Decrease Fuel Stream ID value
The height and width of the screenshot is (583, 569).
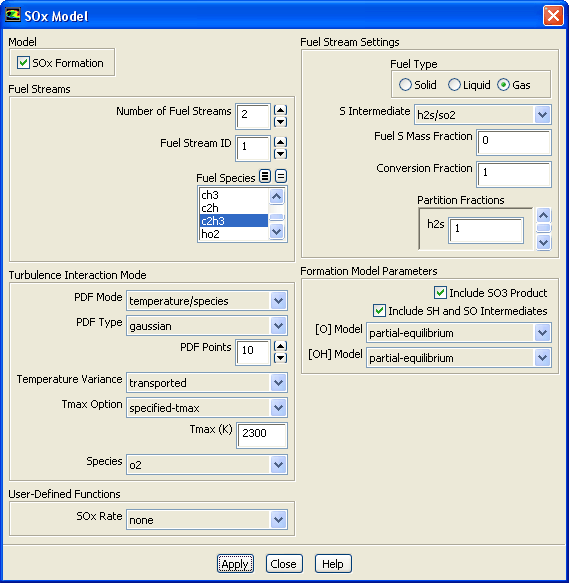[280, 154]
